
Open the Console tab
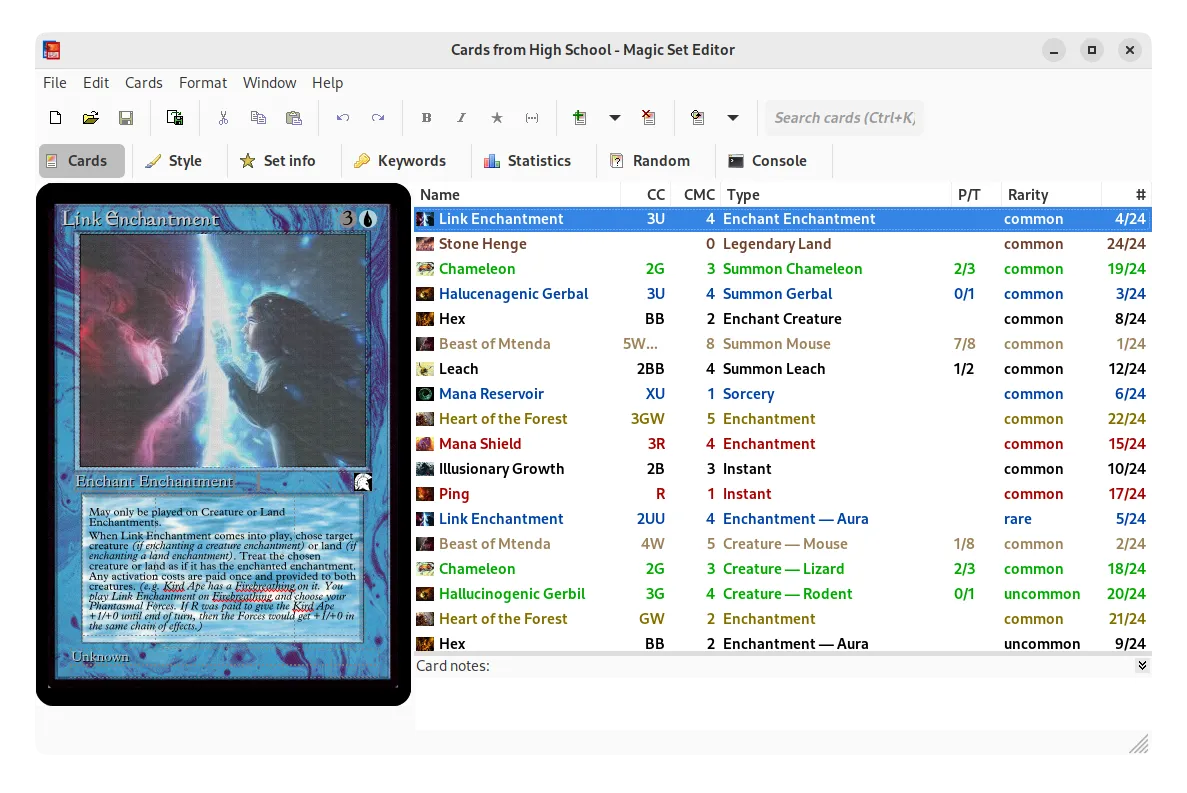(x=768, y=161)
